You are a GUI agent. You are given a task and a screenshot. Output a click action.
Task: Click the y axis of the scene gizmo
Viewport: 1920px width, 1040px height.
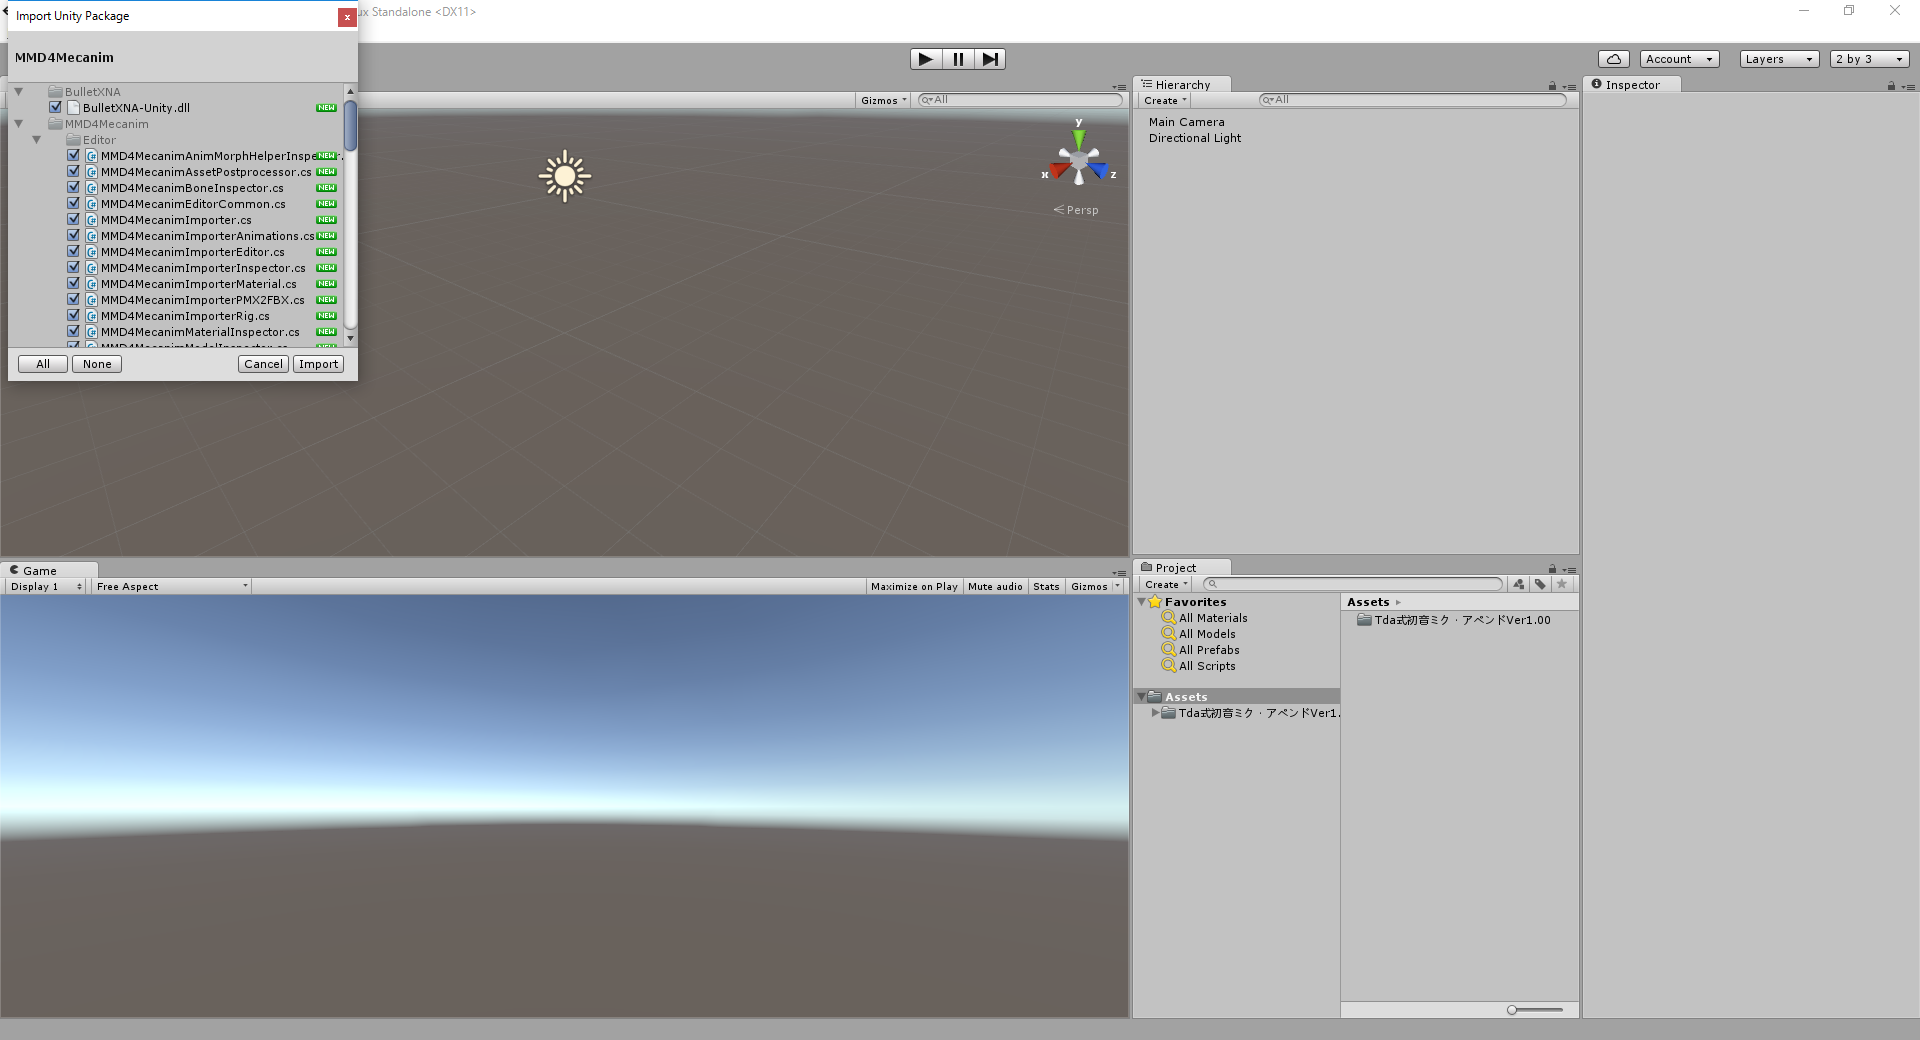pyautogui.click(x=1078, y=135)
